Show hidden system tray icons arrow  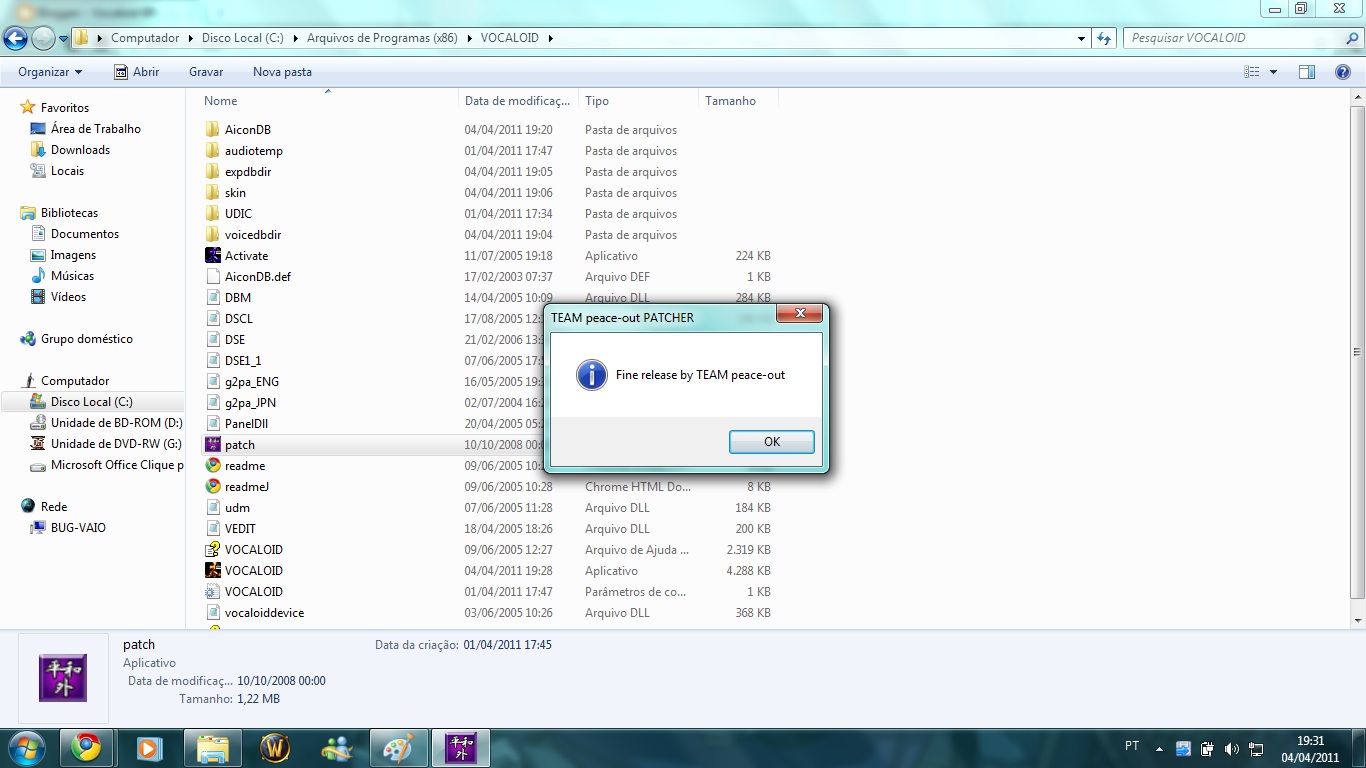(1159, 748)
